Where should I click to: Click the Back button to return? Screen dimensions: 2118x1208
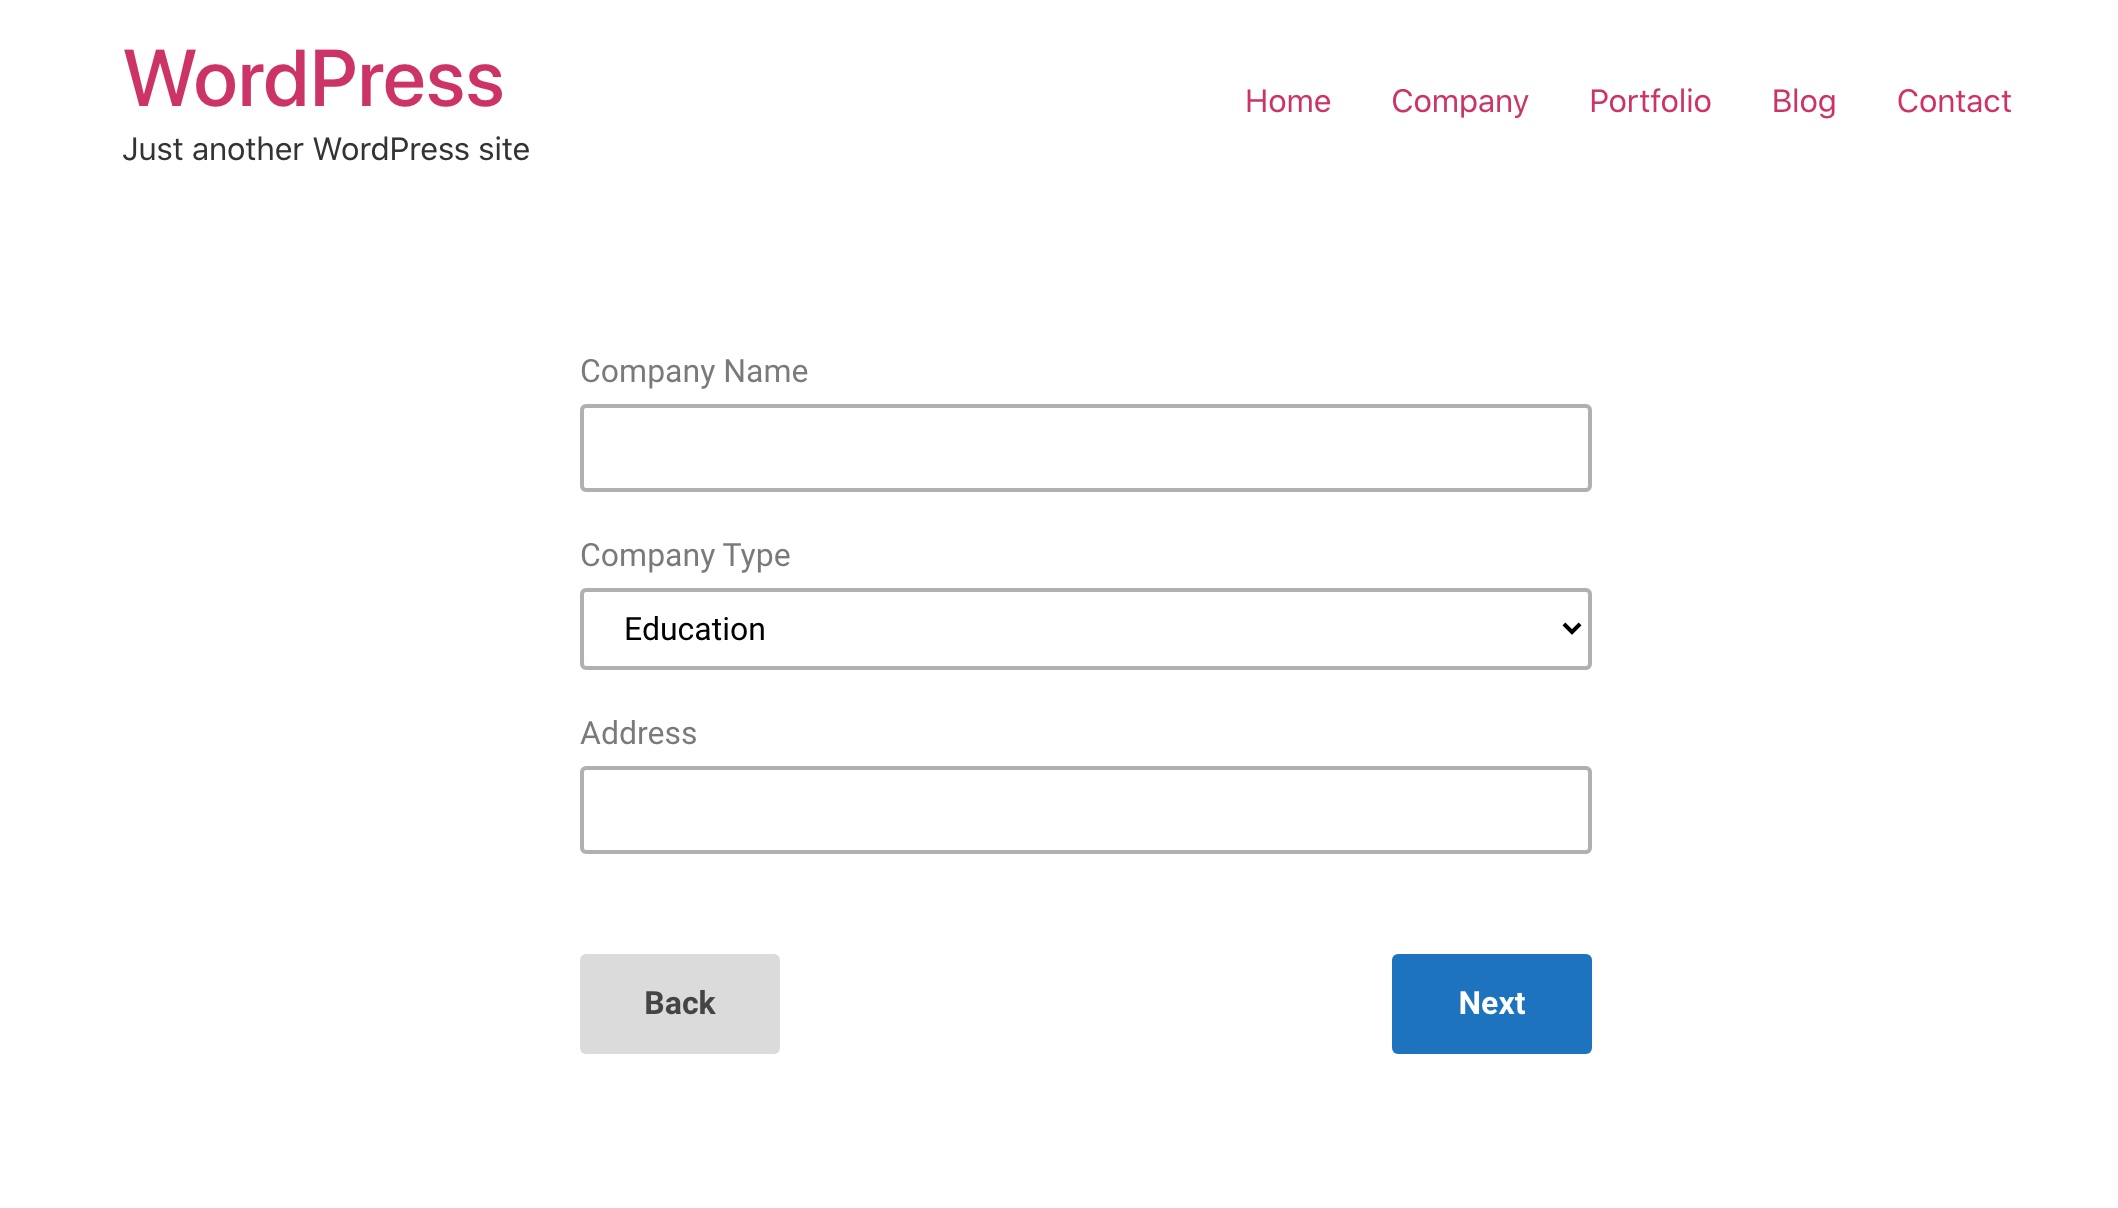(x=681, y=1003)
